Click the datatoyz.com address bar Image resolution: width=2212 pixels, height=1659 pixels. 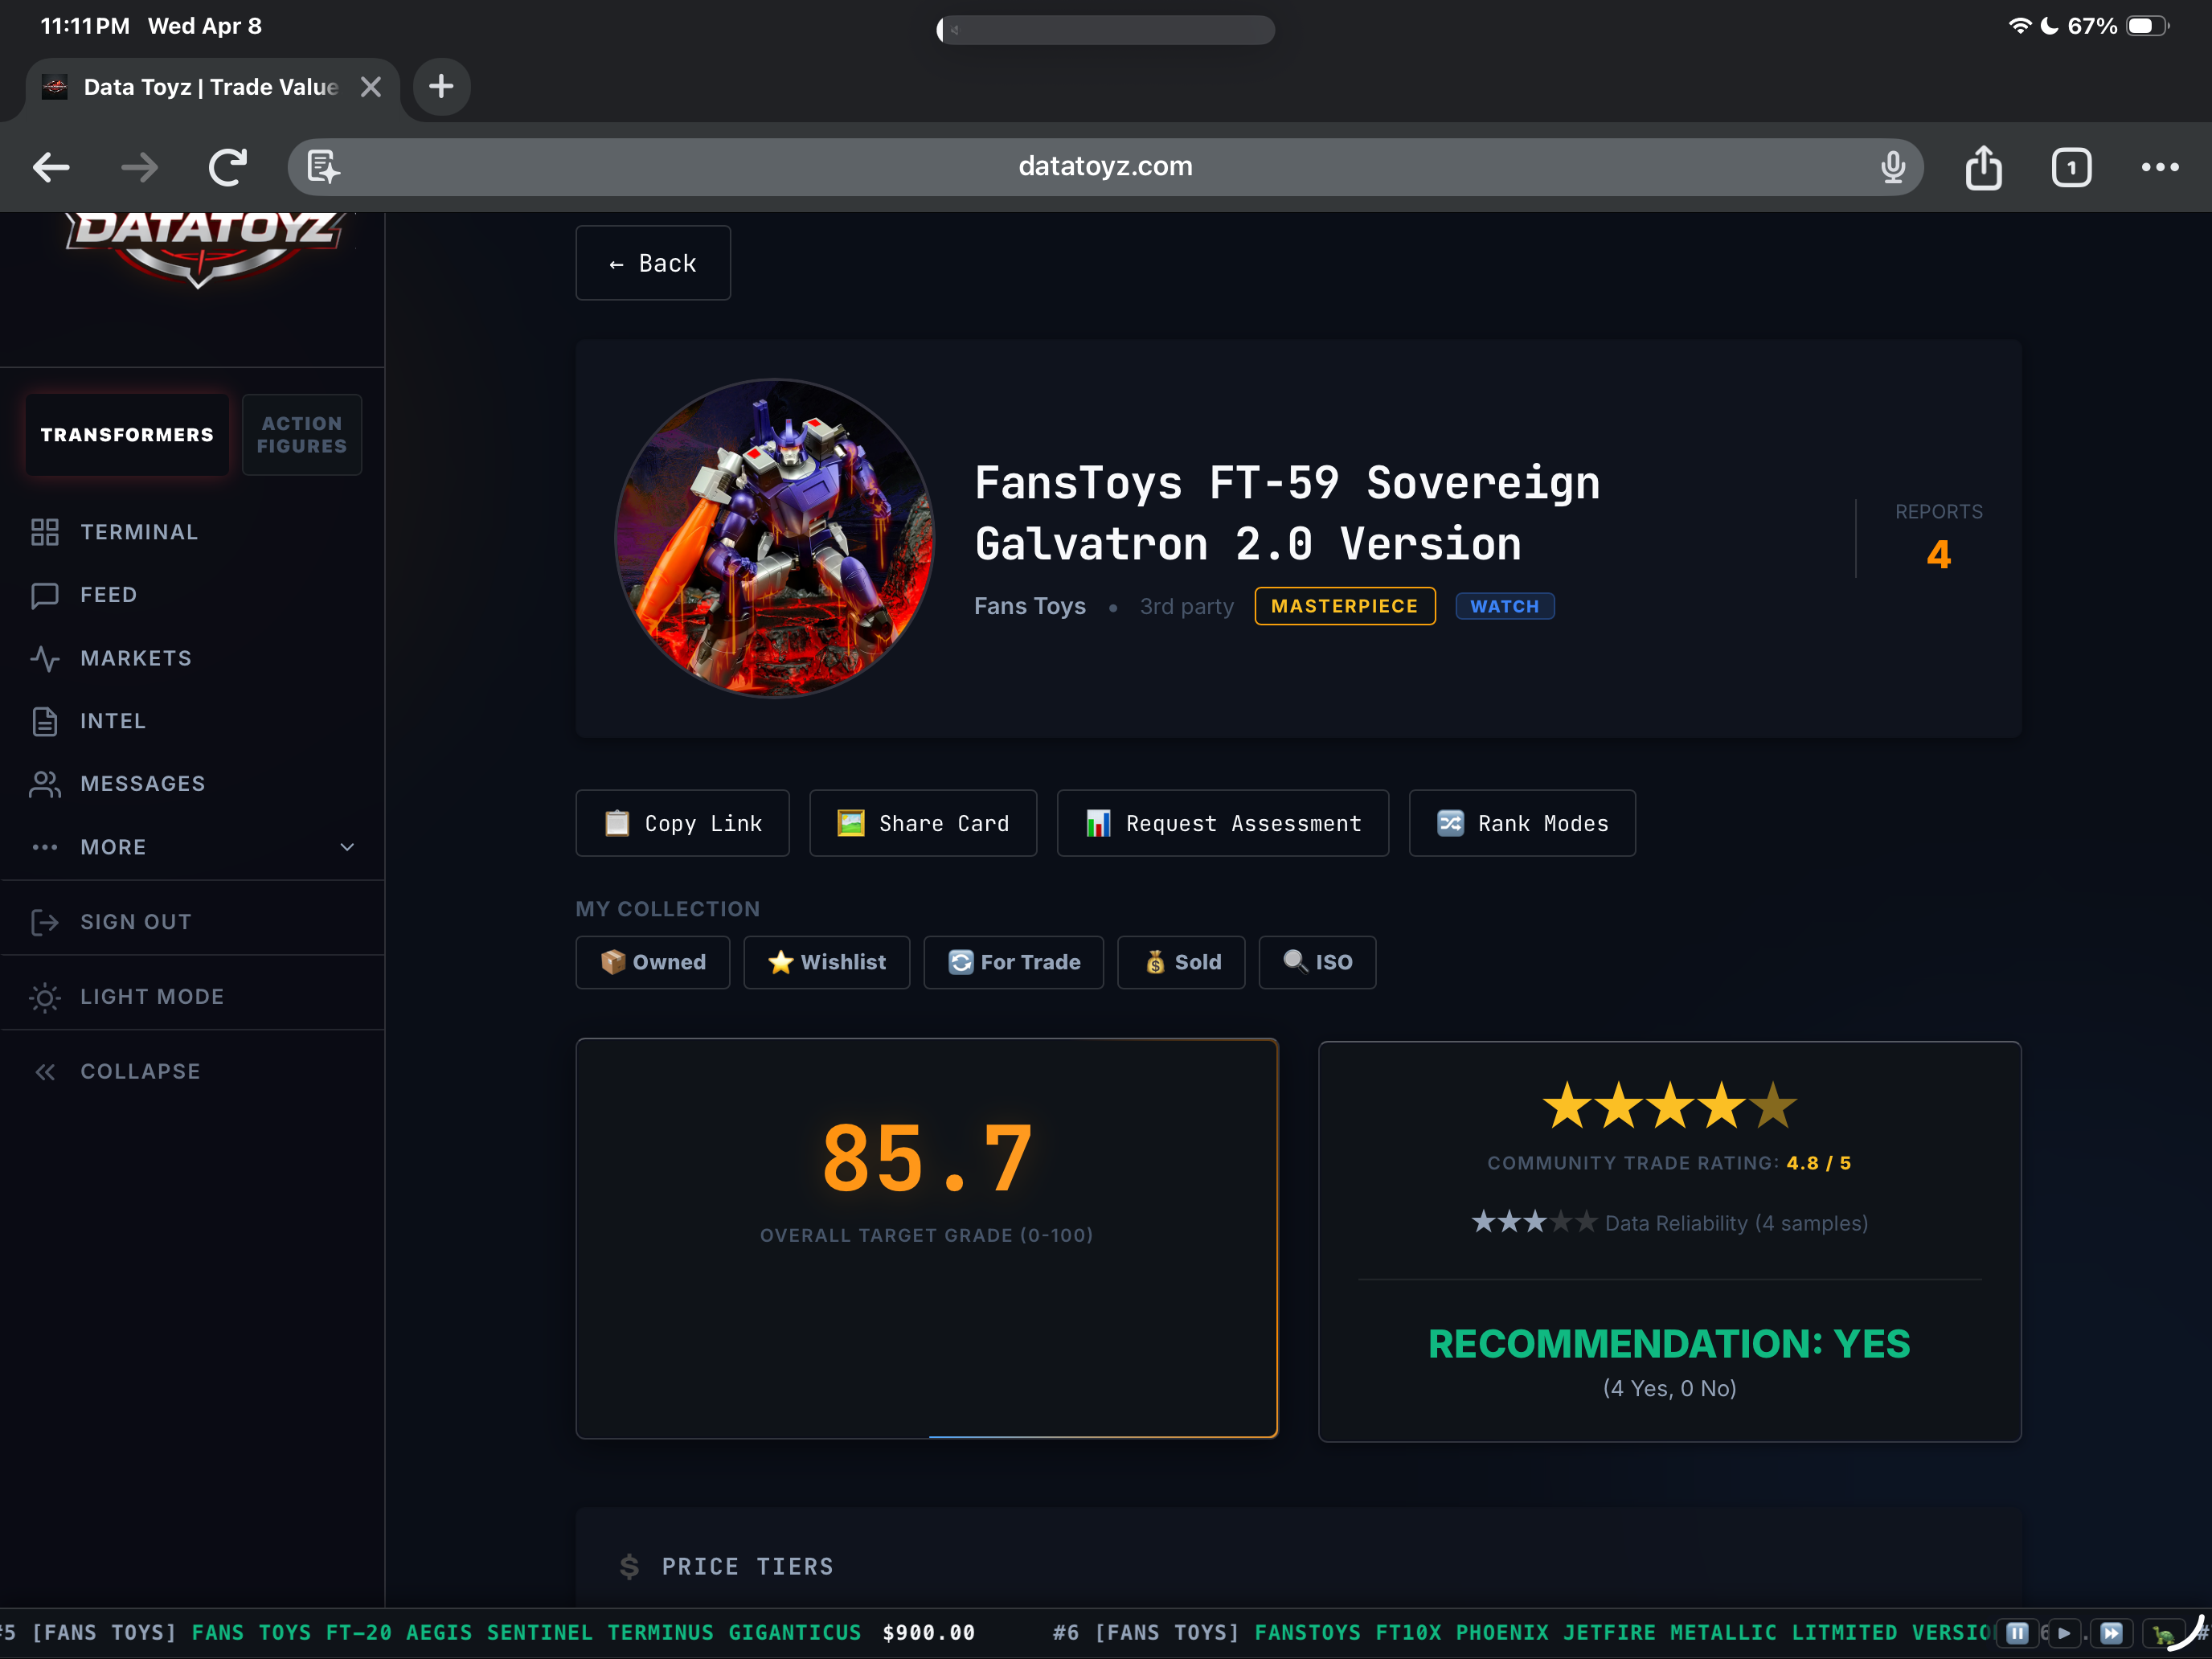click(1105, 166)
